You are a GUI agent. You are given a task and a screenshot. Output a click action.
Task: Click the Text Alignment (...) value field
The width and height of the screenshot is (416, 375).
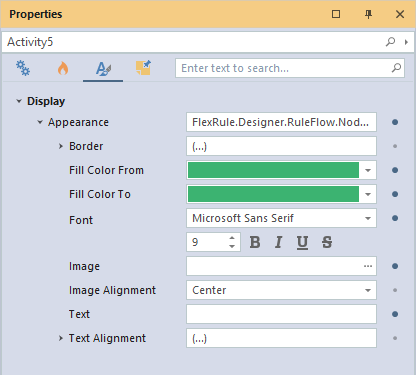281,338
